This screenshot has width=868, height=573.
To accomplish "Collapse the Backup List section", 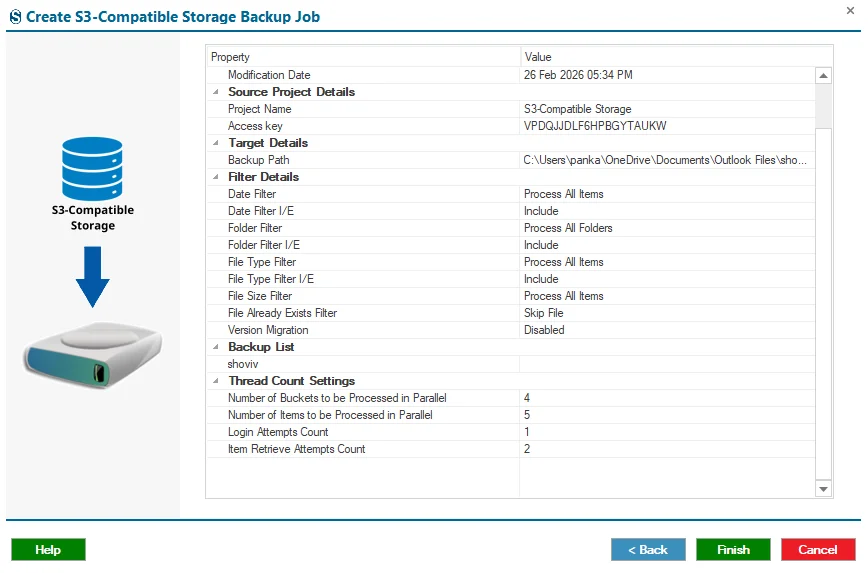I will [216, 347].
